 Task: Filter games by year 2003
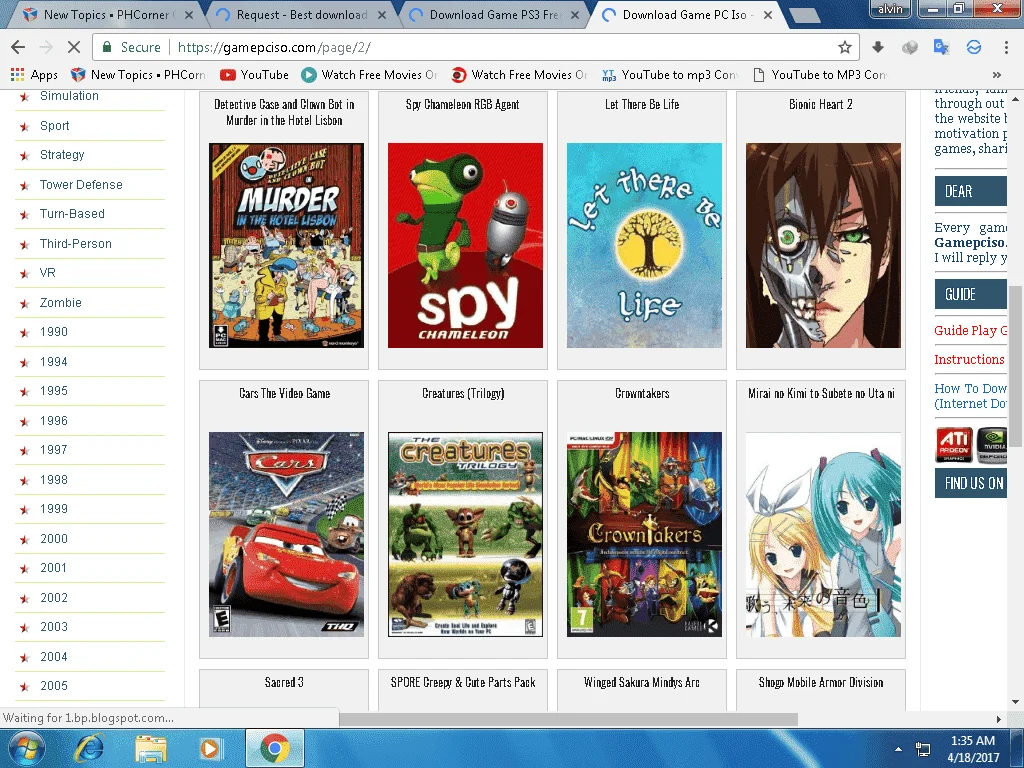54,627
